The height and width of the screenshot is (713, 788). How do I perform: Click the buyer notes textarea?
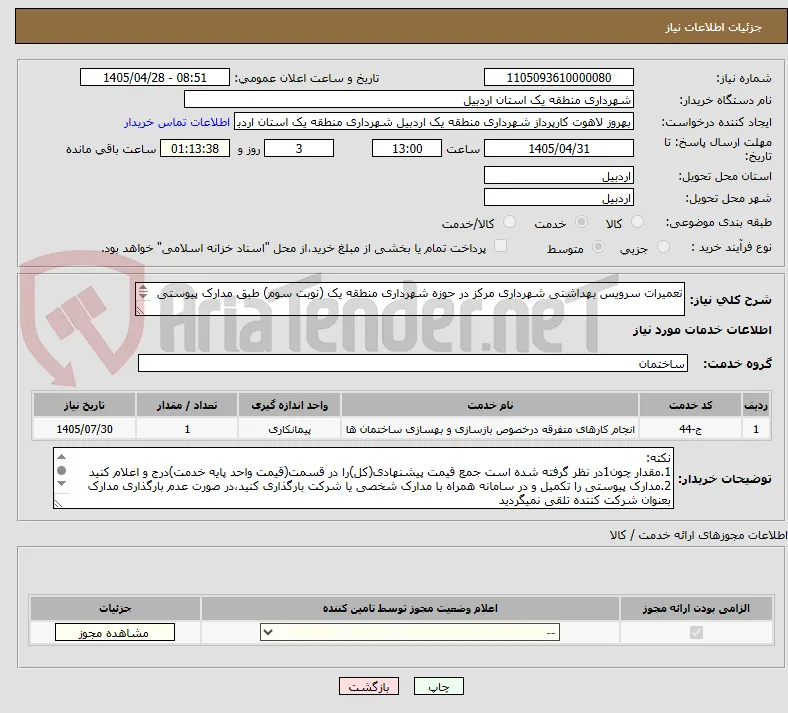point(363,478)
